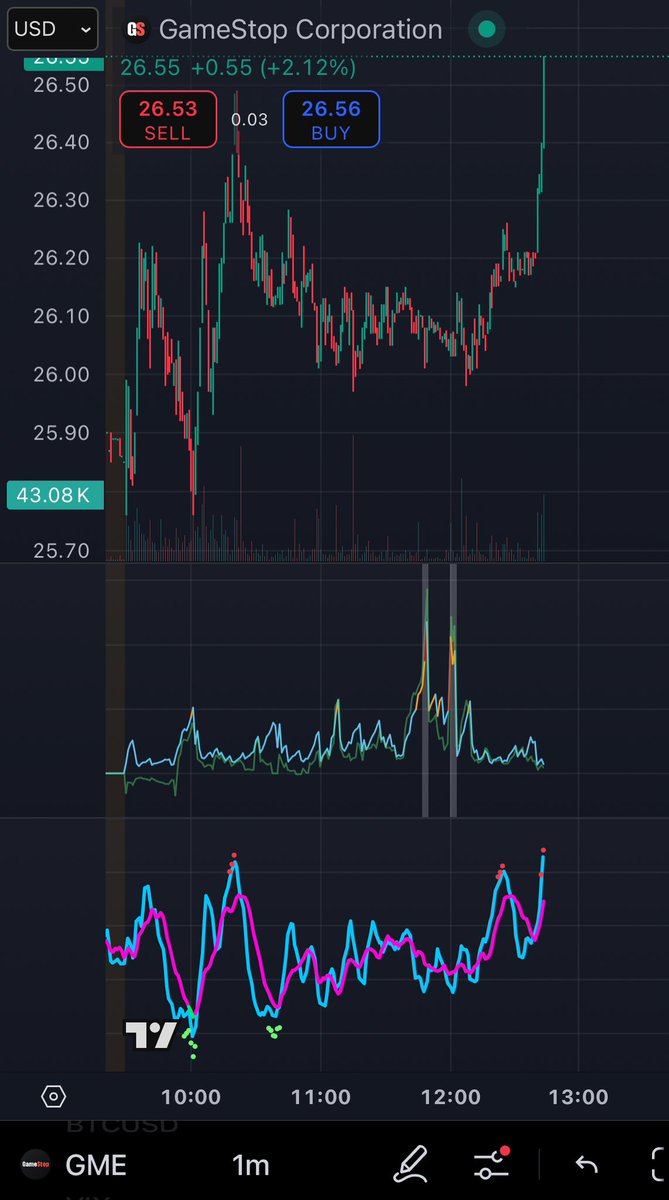This screenshot has width=669, height=1200.
Task: Open the indicators settings sliders icon
Action: point(490,1164)
